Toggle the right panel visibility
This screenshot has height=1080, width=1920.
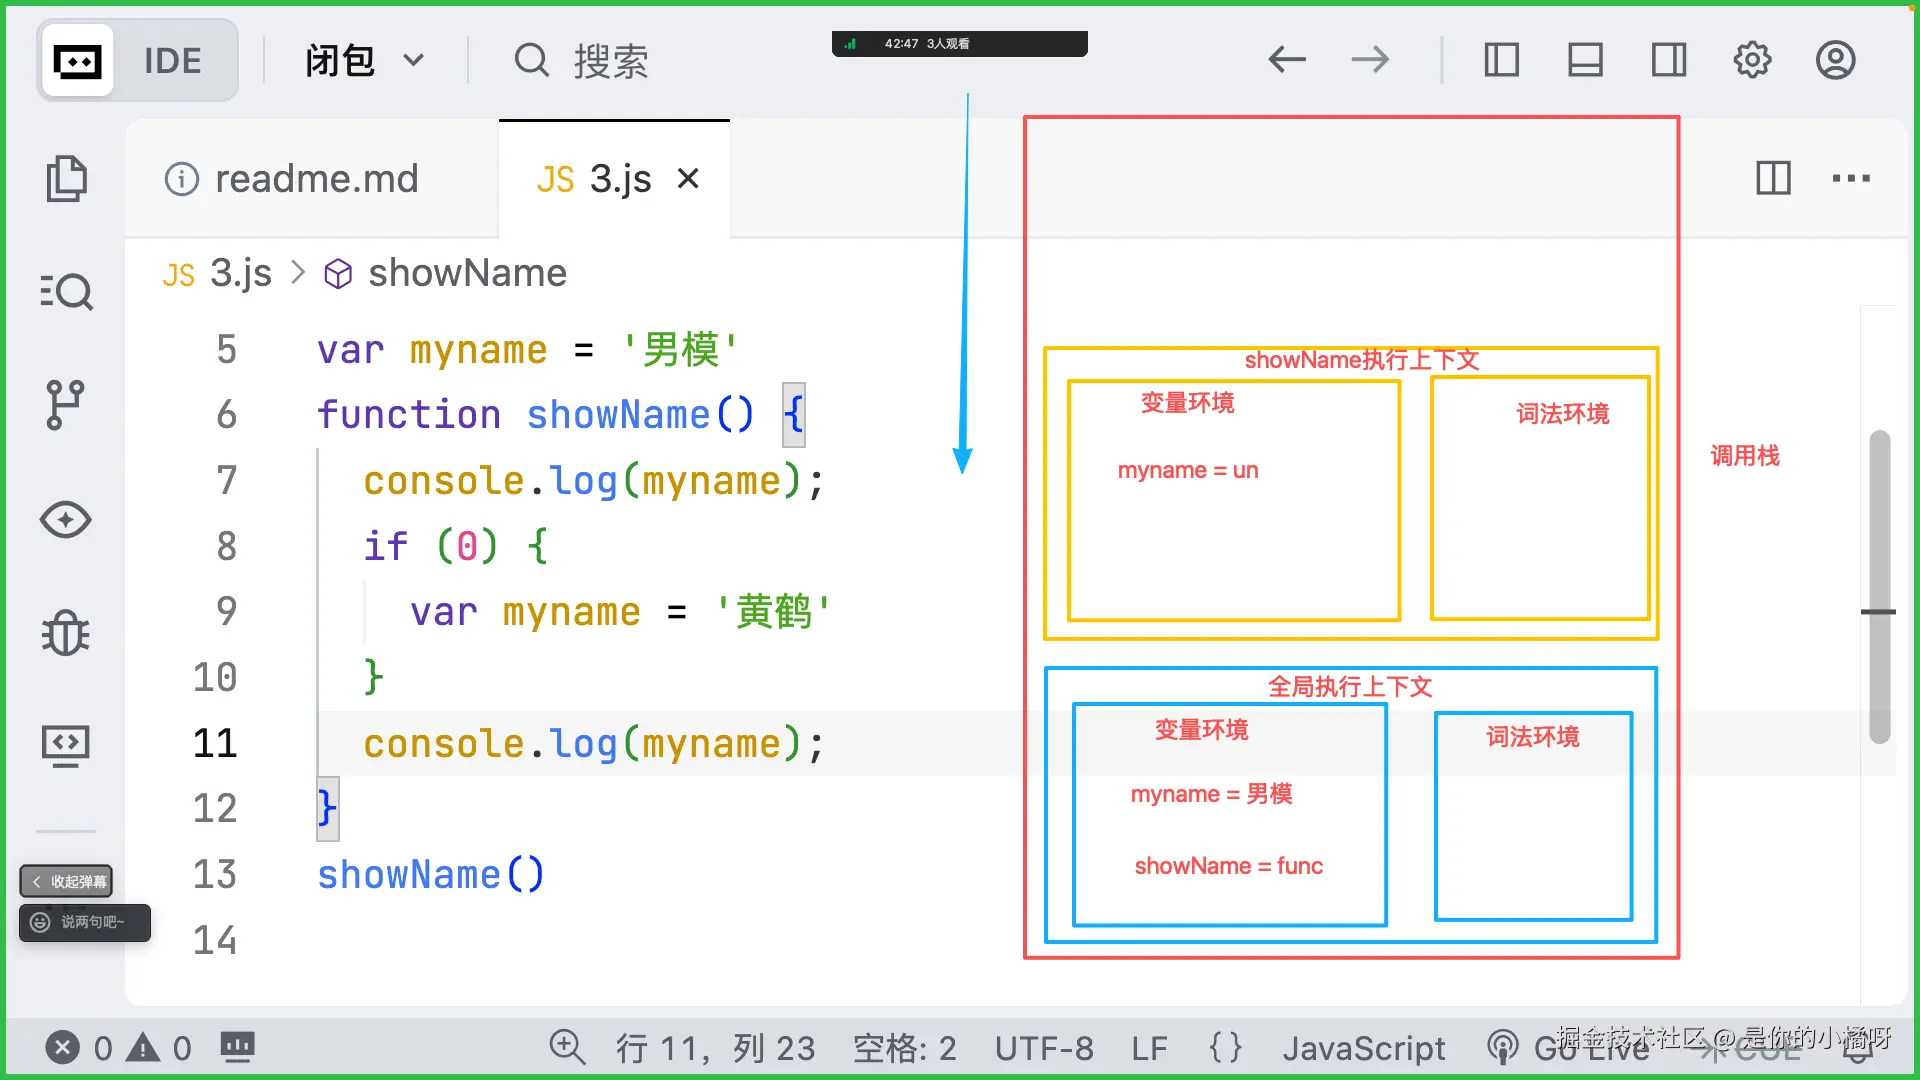pos(1668,60)
